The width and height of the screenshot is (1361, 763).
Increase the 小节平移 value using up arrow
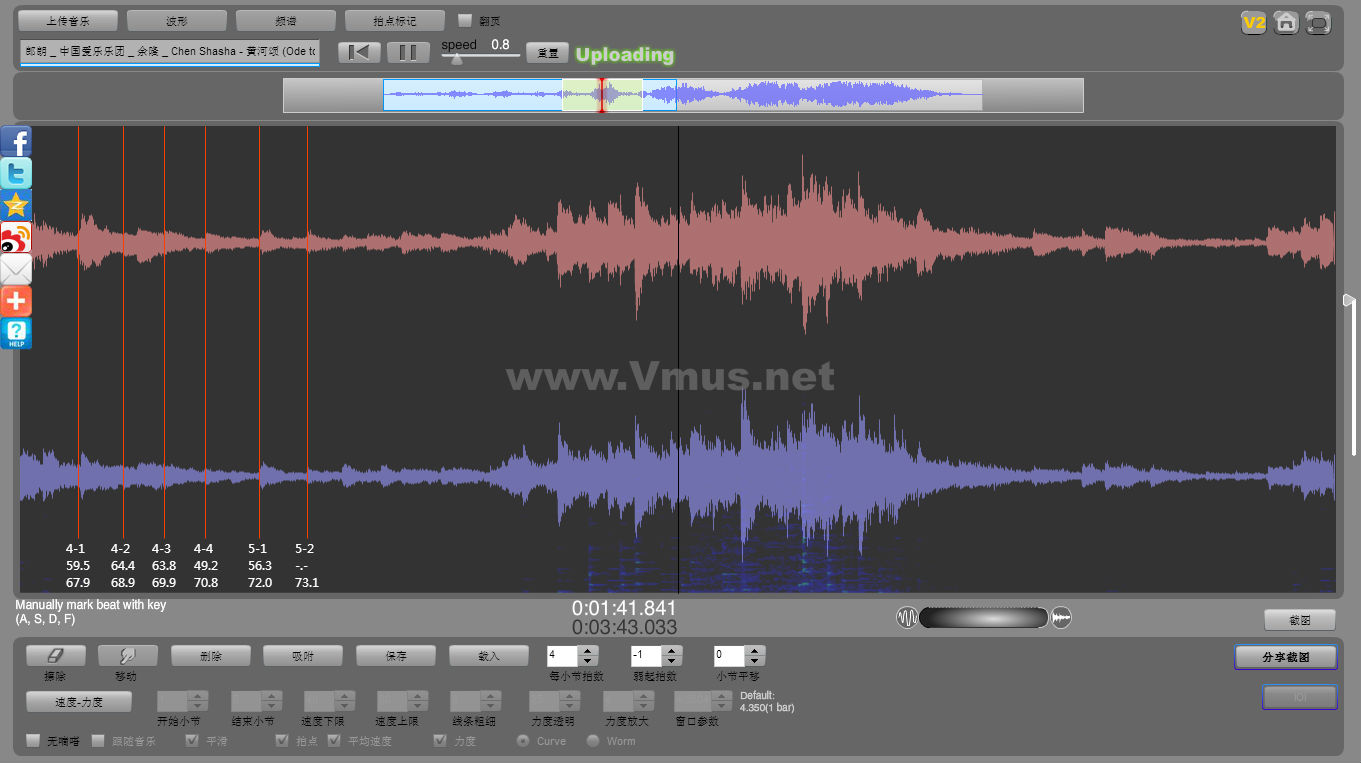point(755,651)
